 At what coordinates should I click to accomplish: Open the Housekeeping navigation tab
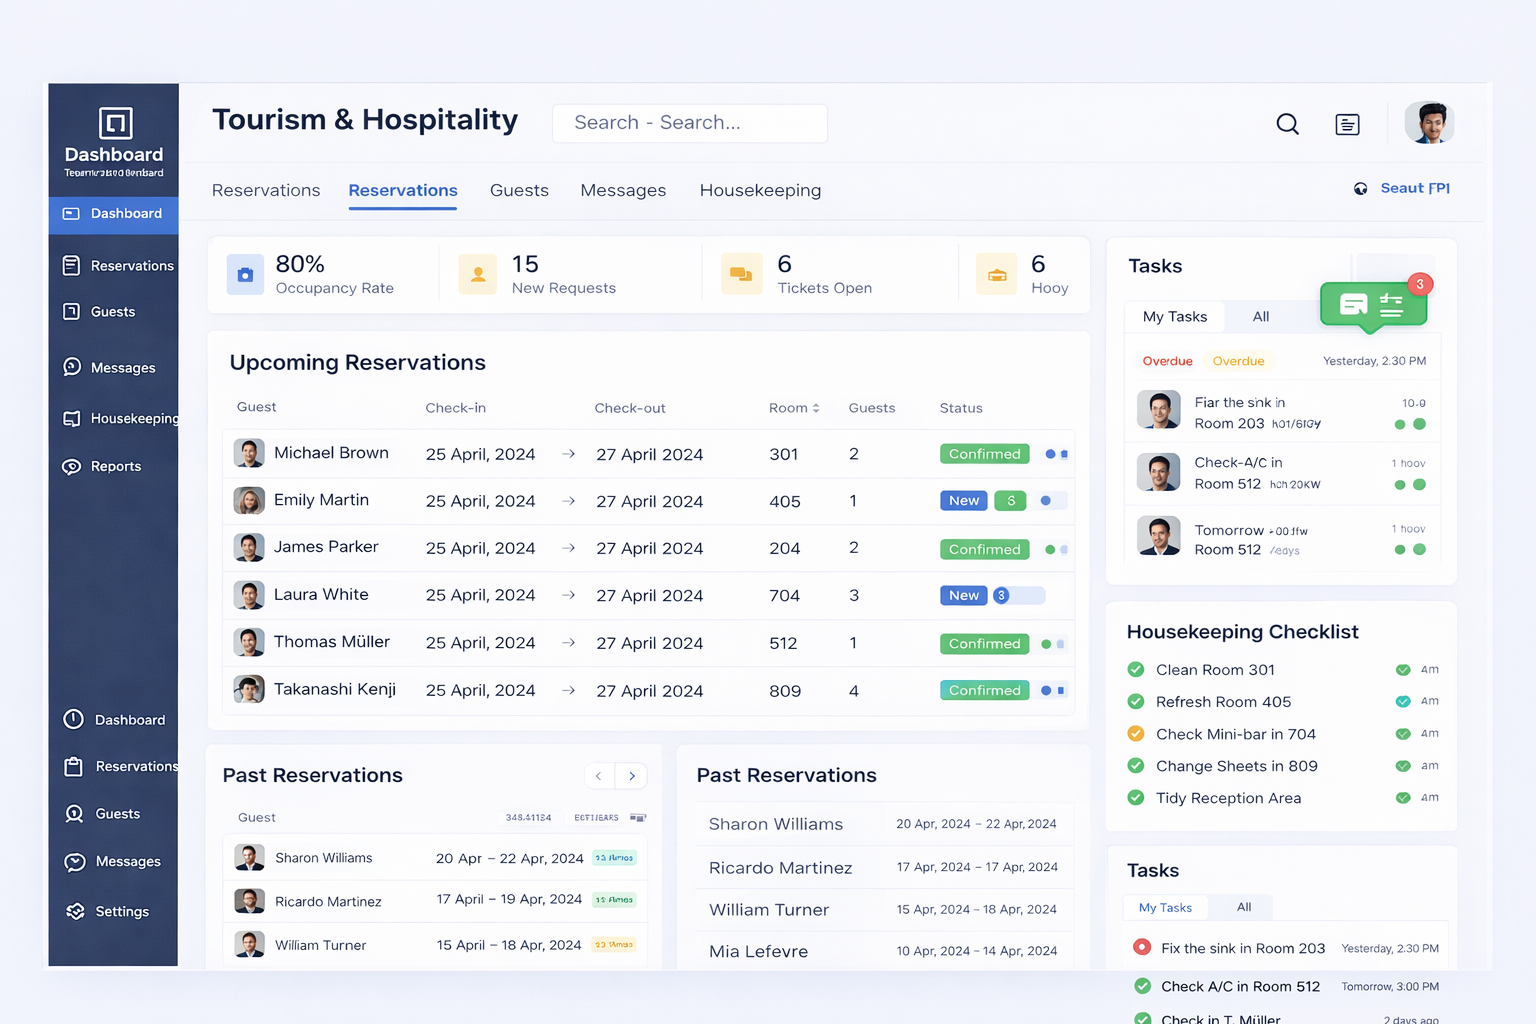point(760,190)
